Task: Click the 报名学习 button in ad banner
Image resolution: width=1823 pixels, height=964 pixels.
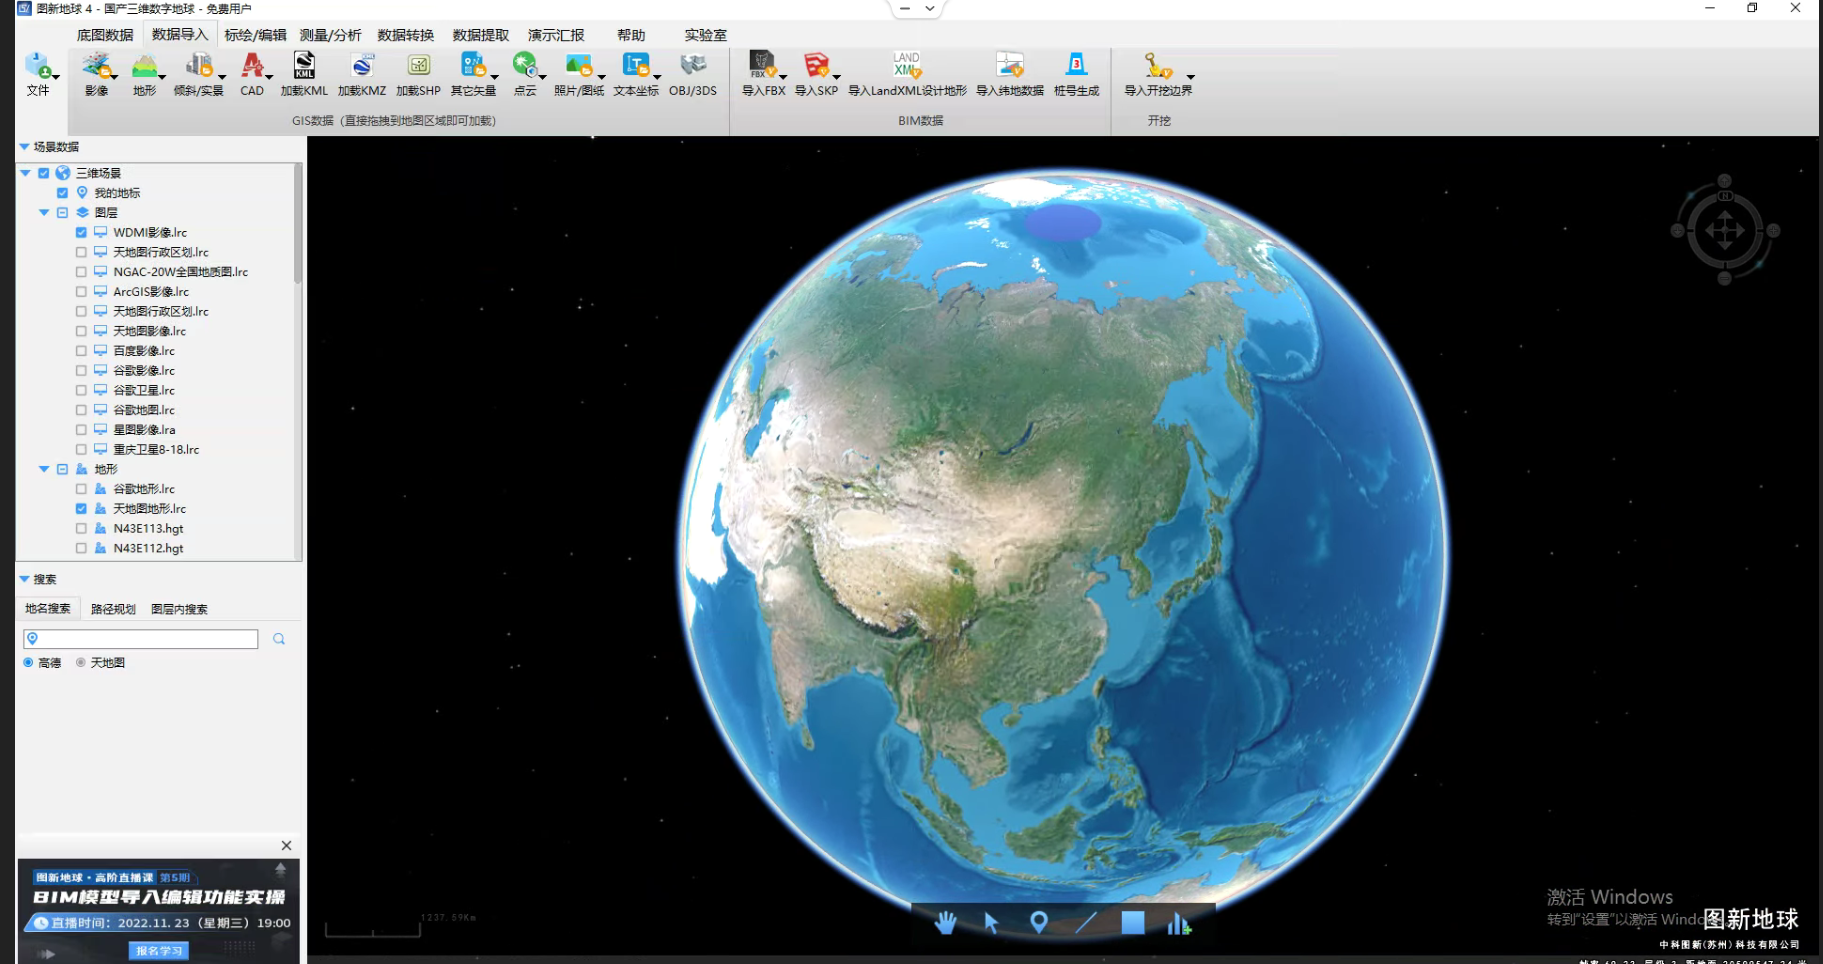Action: (x=159, y=951)
